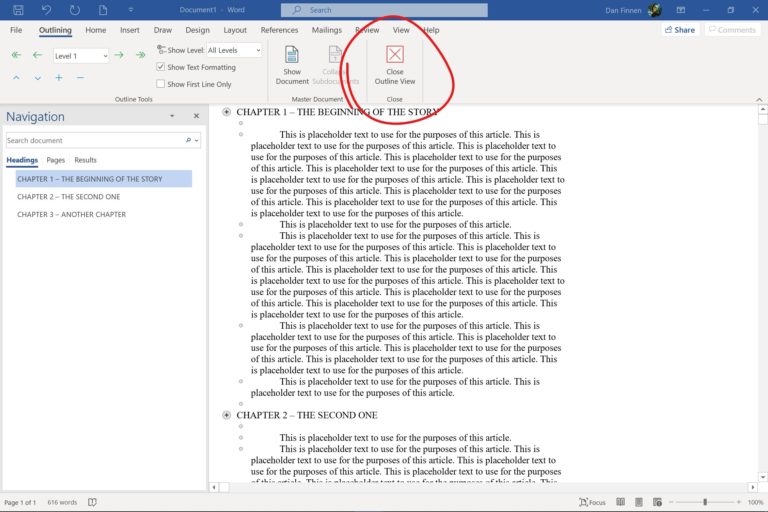
Task: Jump to CHAPTER 3 – ANOTHER CHAPTER heading
Action: (x=71, y=214)
